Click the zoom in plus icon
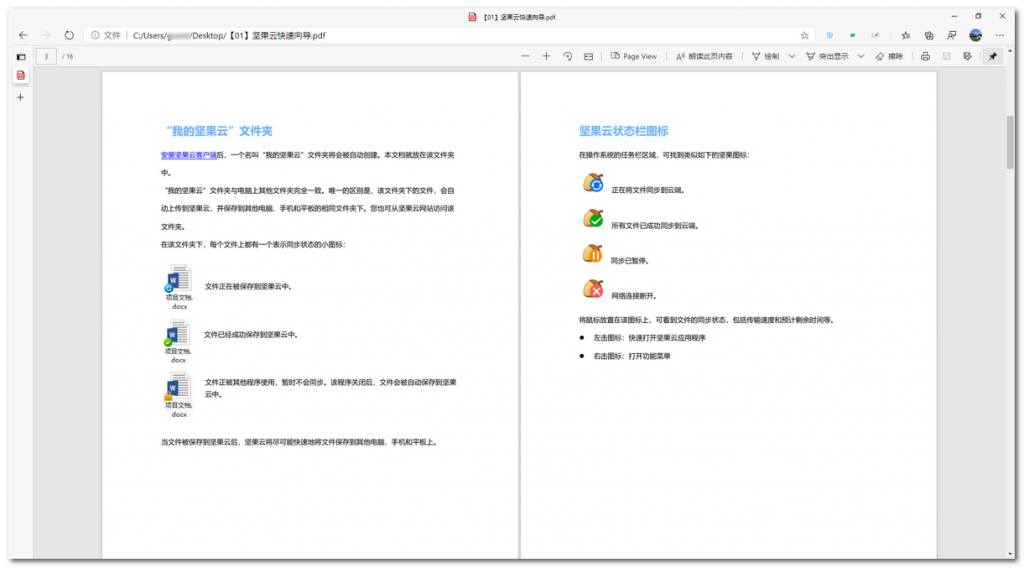Image resolution: width=1024 pixels, height=568 pixels. pos(546,56)
